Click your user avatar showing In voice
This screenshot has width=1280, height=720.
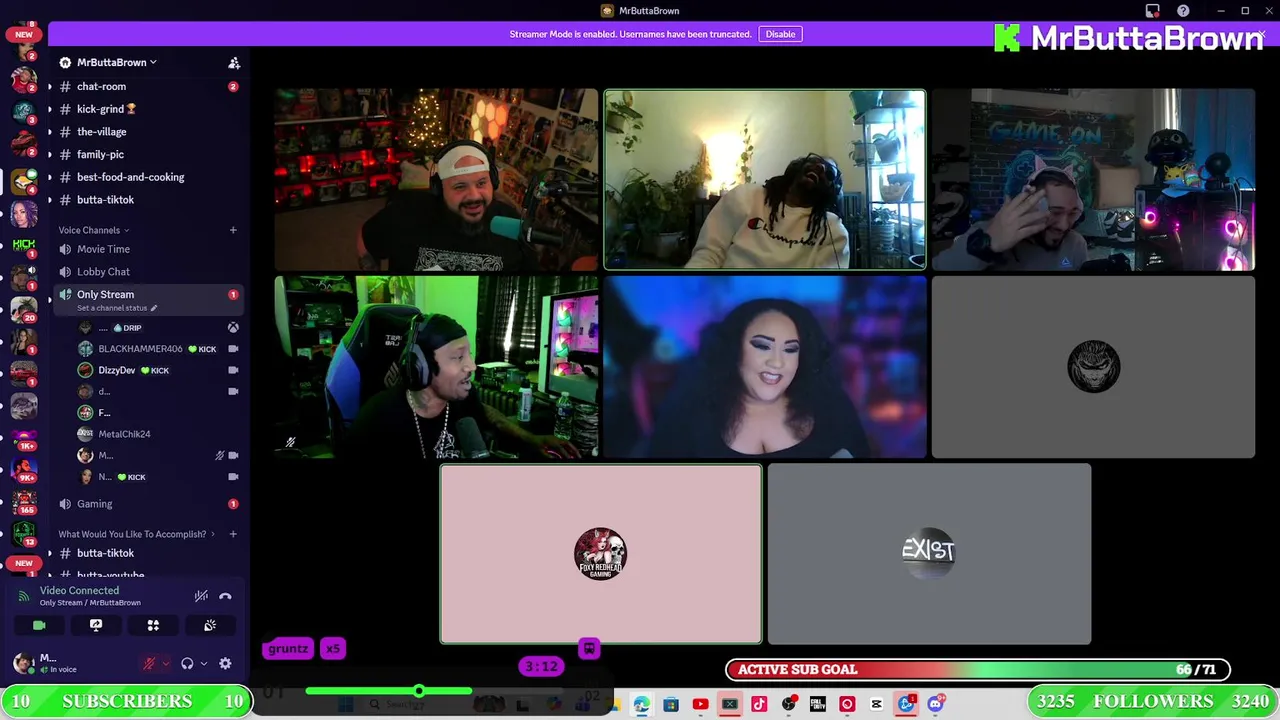point(23,663)
